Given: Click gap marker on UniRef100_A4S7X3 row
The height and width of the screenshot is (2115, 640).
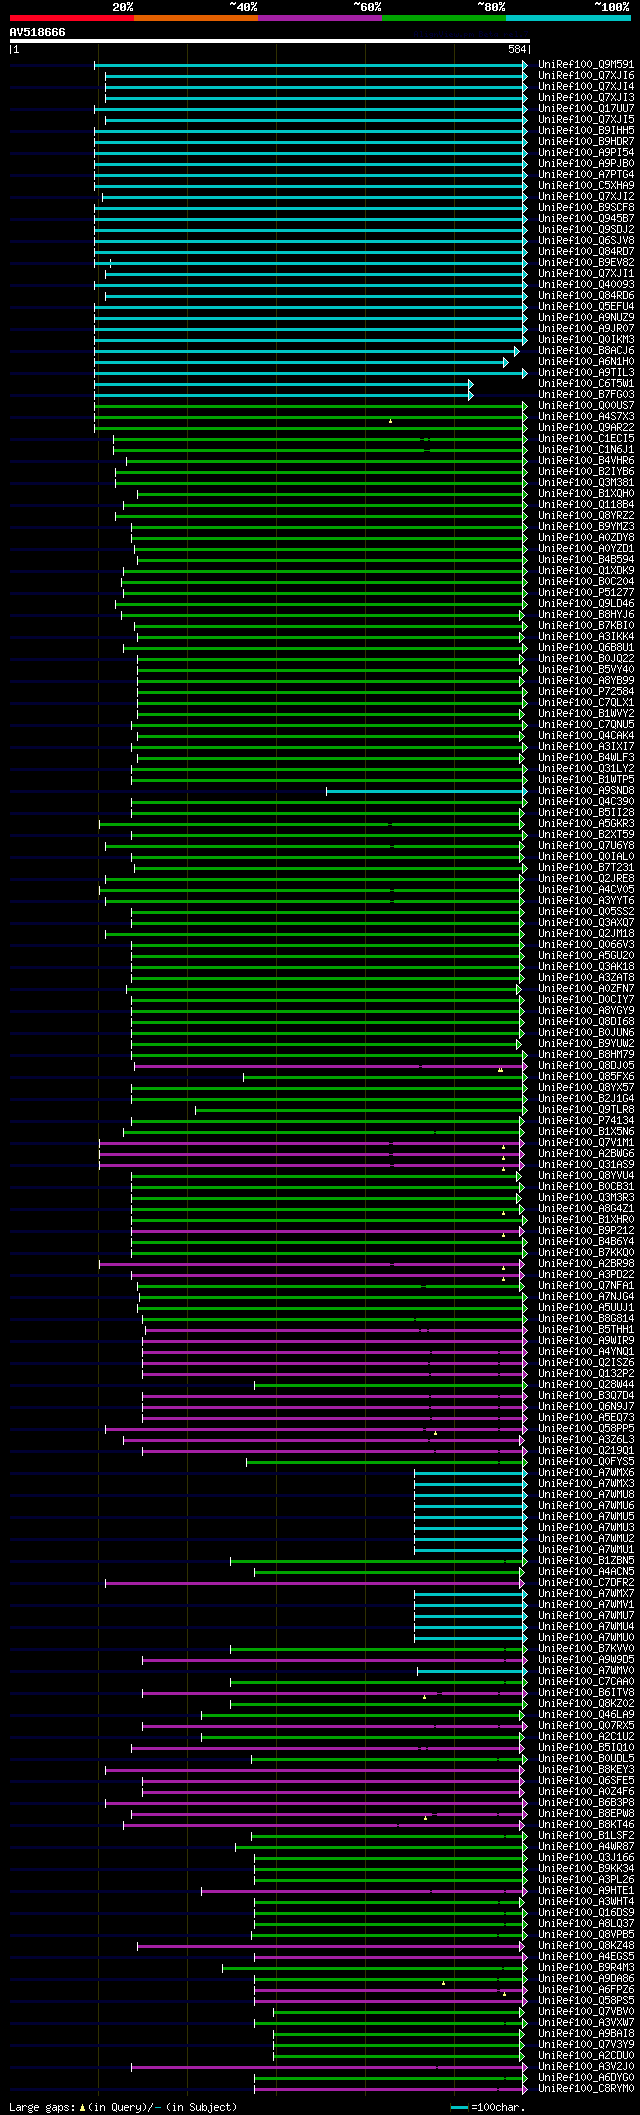Looking at the screenshot, I should (390, 421).
